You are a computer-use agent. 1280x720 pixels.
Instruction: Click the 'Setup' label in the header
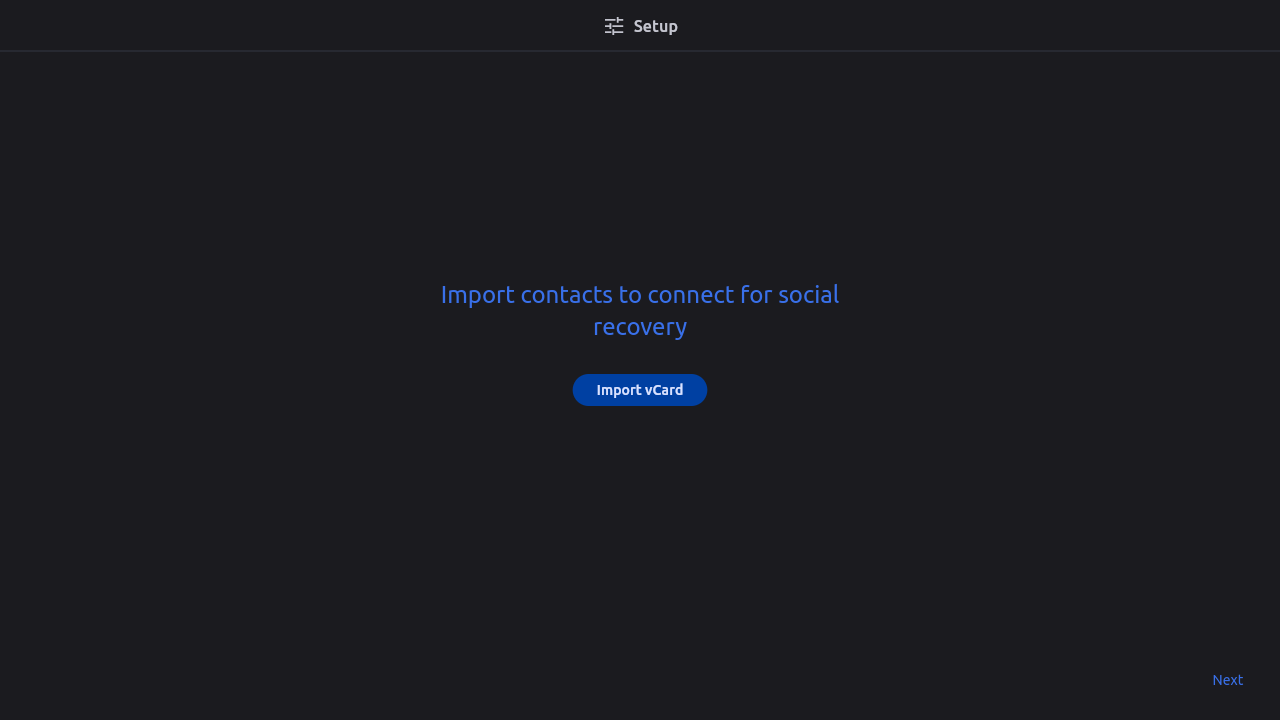pyautogui.click(x=655, y=26)
